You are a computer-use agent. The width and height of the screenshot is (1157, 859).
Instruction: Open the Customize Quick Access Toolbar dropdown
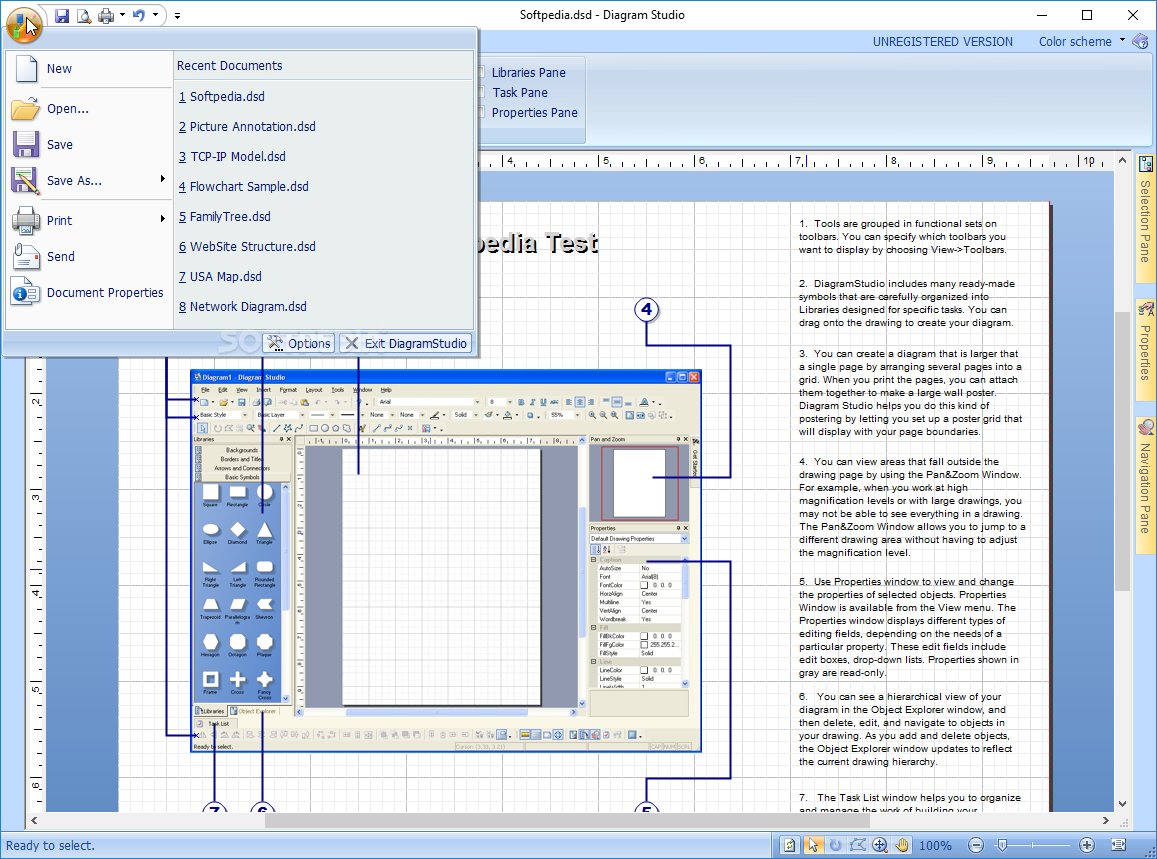[177, 15]
